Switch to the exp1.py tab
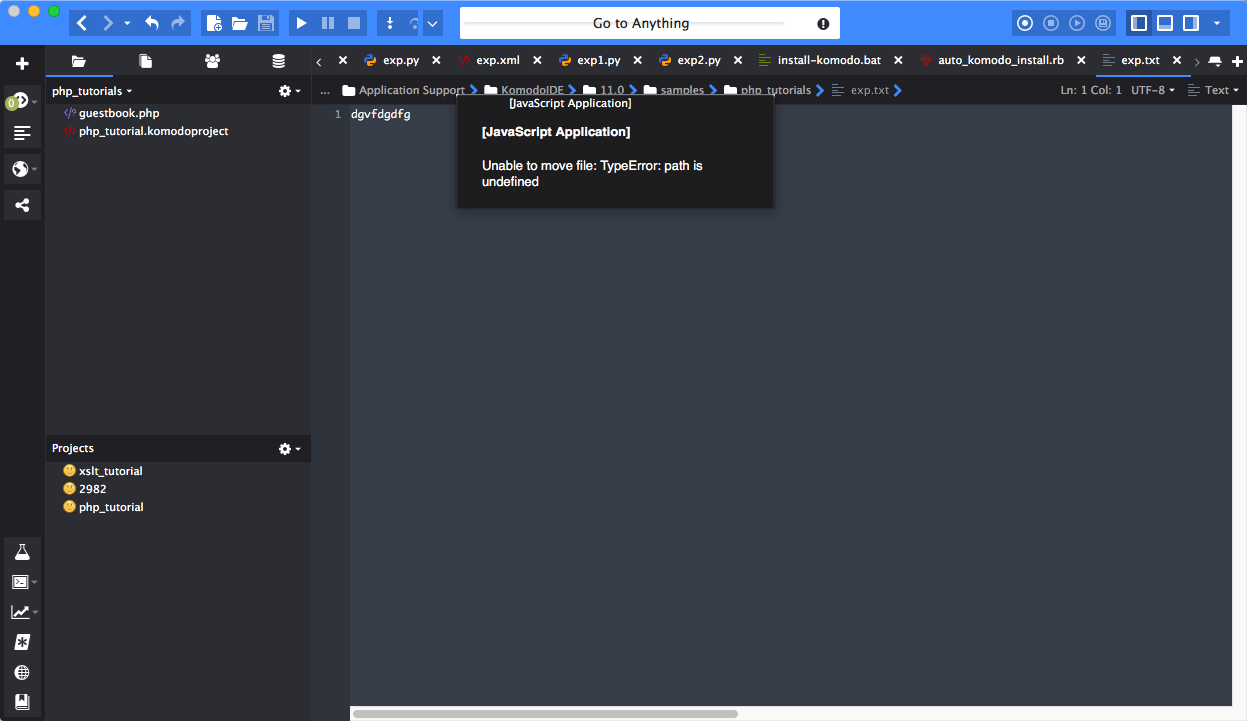Viewport: 1247px width, 721px height. tap(601, 59)
